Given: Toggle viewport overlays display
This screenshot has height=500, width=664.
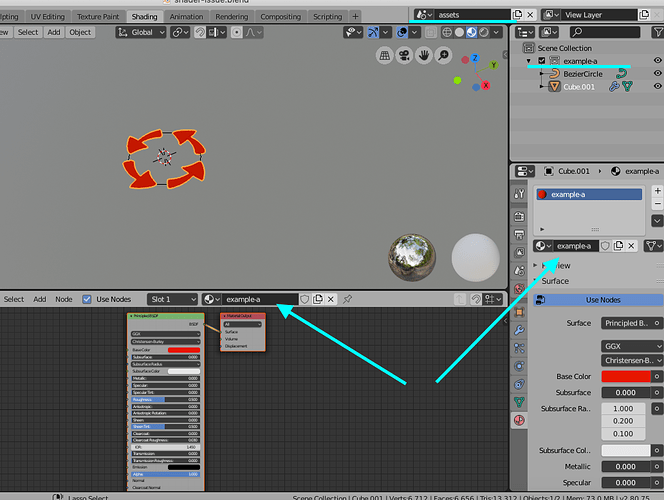Looking at the screenshot, I should click(402, 33).
